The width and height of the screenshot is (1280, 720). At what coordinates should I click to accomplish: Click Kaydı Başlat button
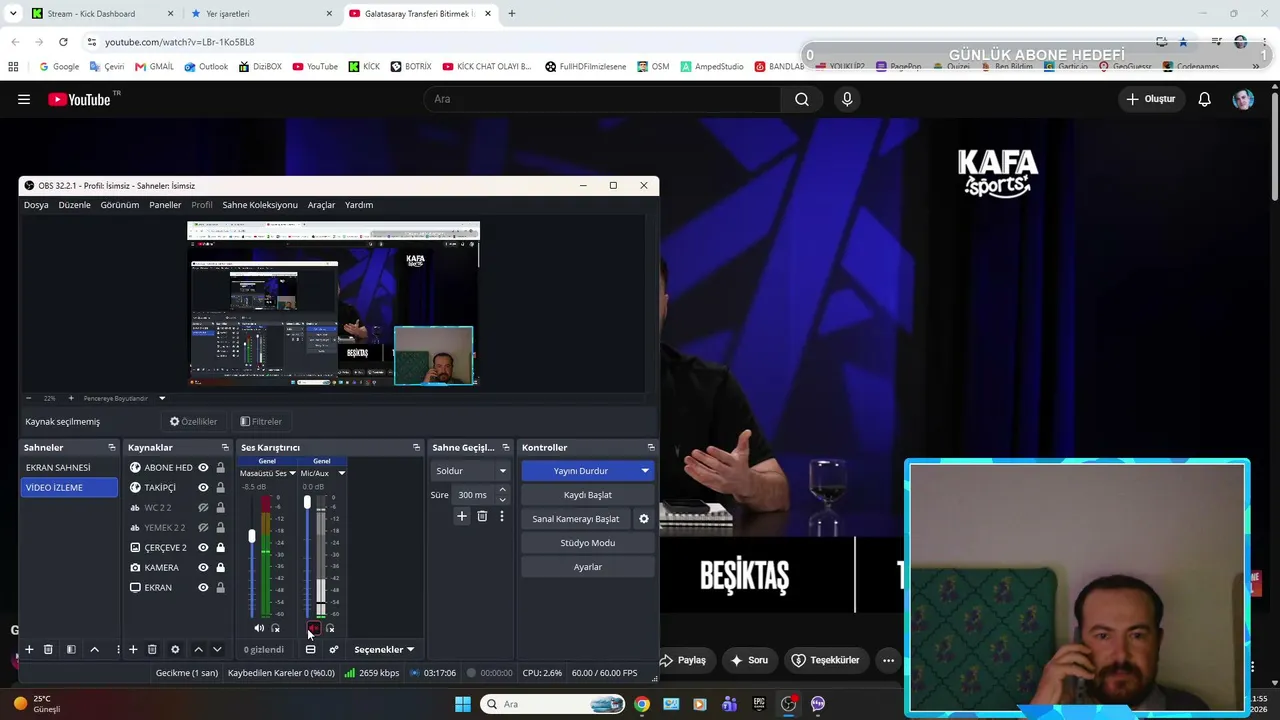pyautogui.click(x=588, y=495)
